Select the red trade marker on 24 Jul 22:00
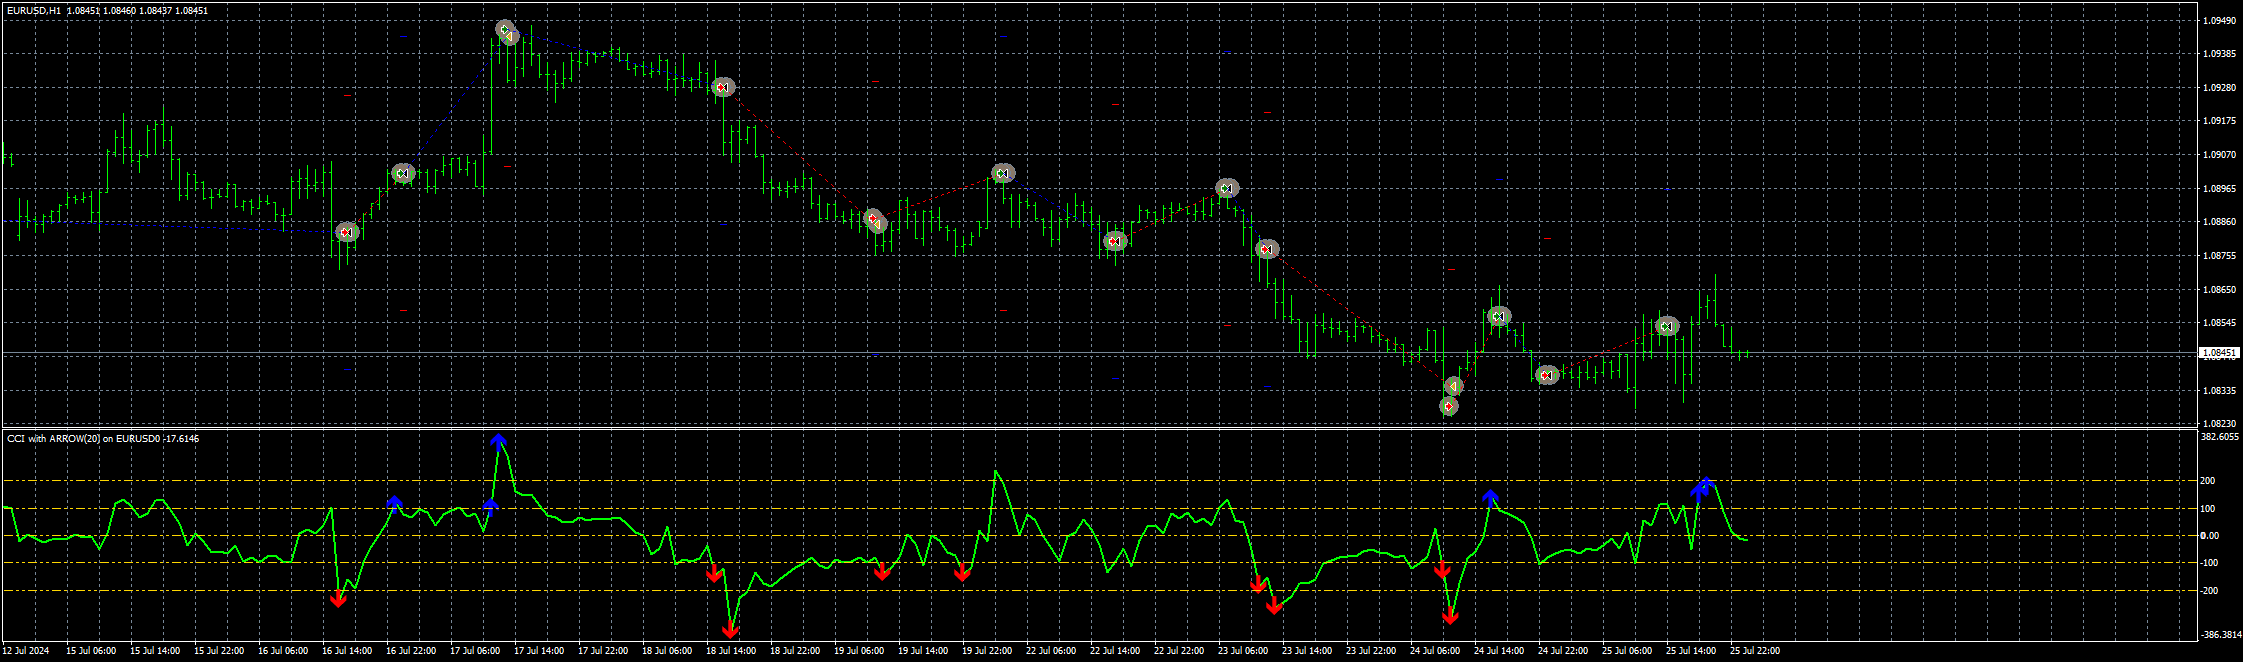This screenshot has width=2243, height=662. pos(1547,375)
